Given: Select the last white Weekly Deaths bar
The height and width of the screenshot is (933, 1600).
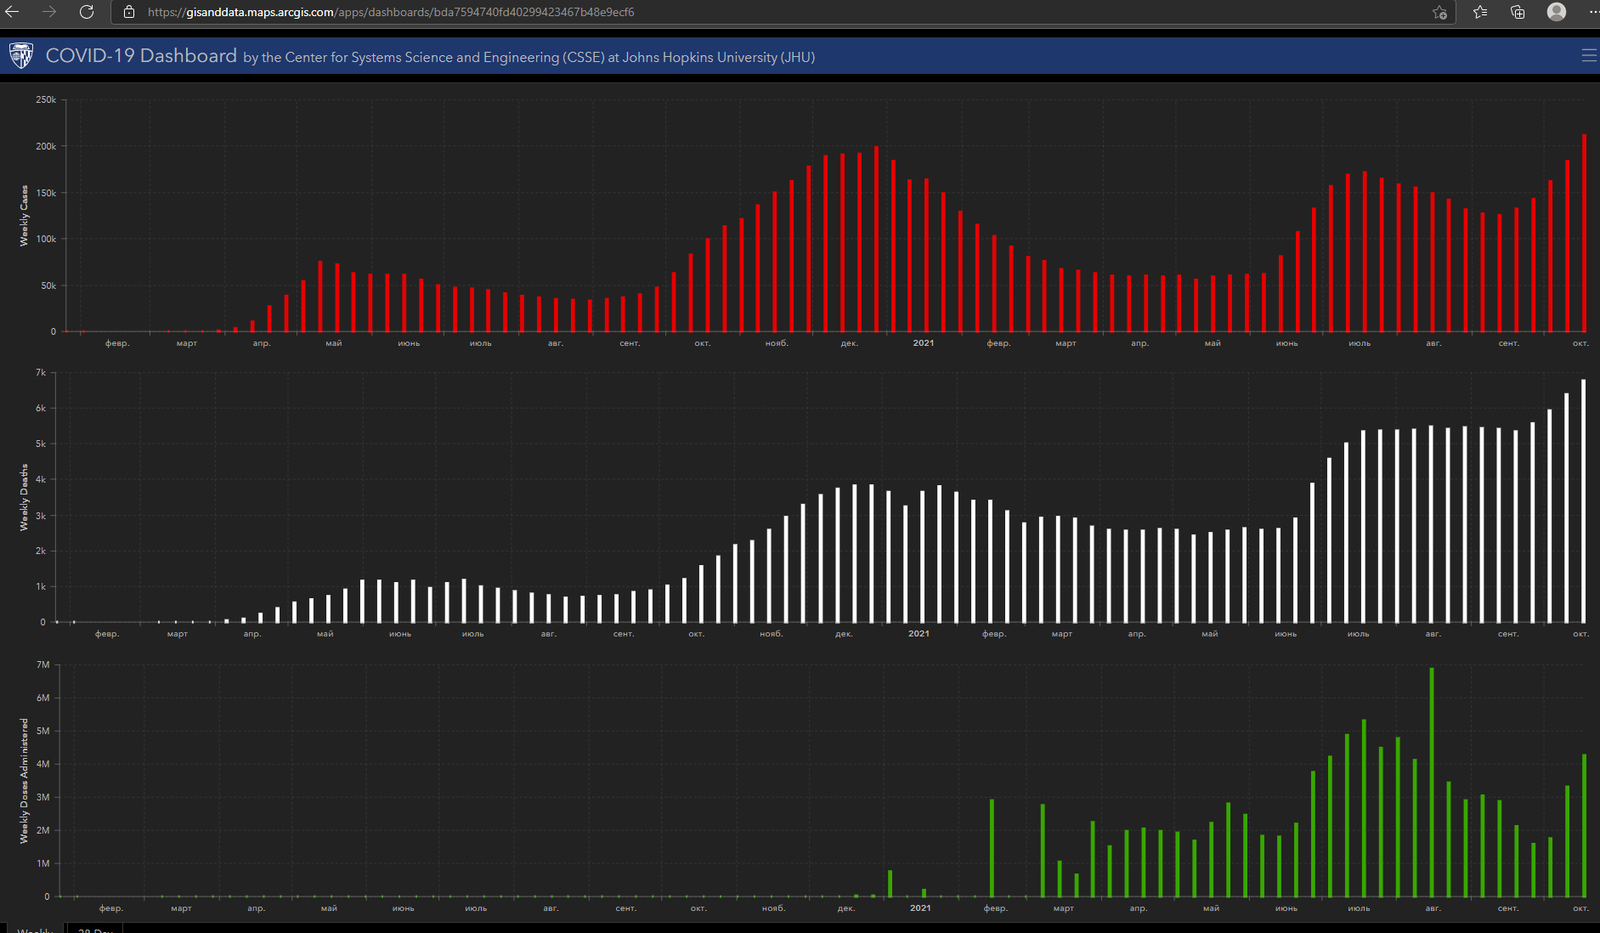Looking at the screenshot, I should click(1583, 501).
